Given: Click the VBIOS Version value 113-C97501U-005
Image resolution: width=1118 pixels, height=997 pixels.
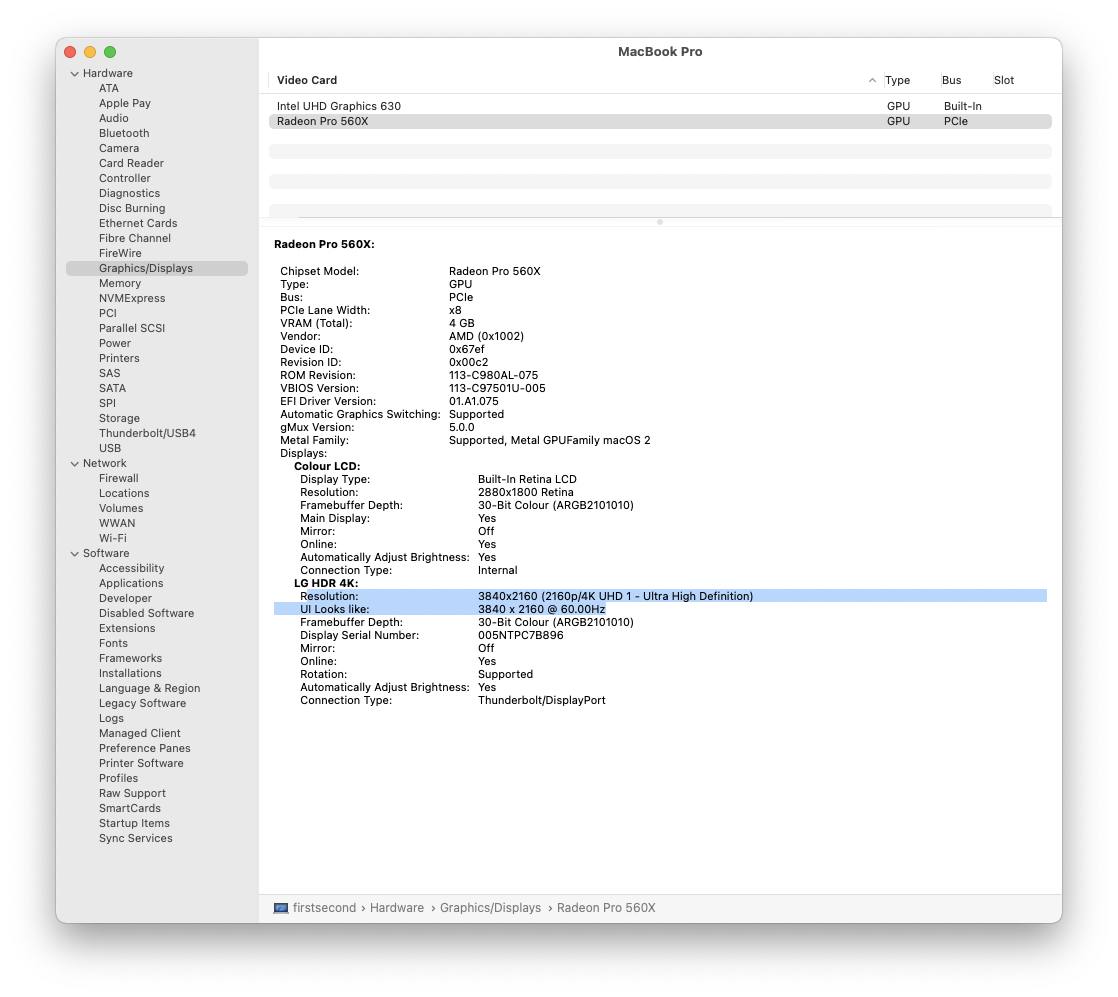Looking at the screenshot, I should click(x=497, y=389).
